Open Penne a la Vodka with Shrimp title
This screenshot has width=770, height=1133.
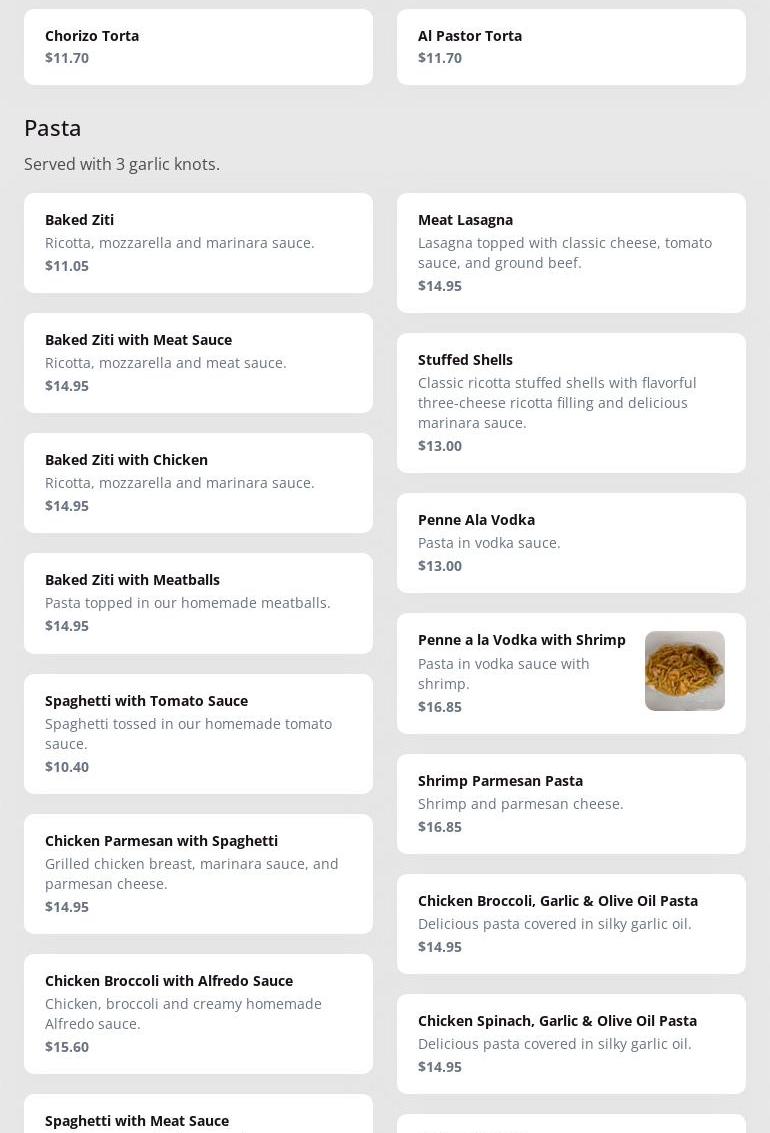pos(521,640)
